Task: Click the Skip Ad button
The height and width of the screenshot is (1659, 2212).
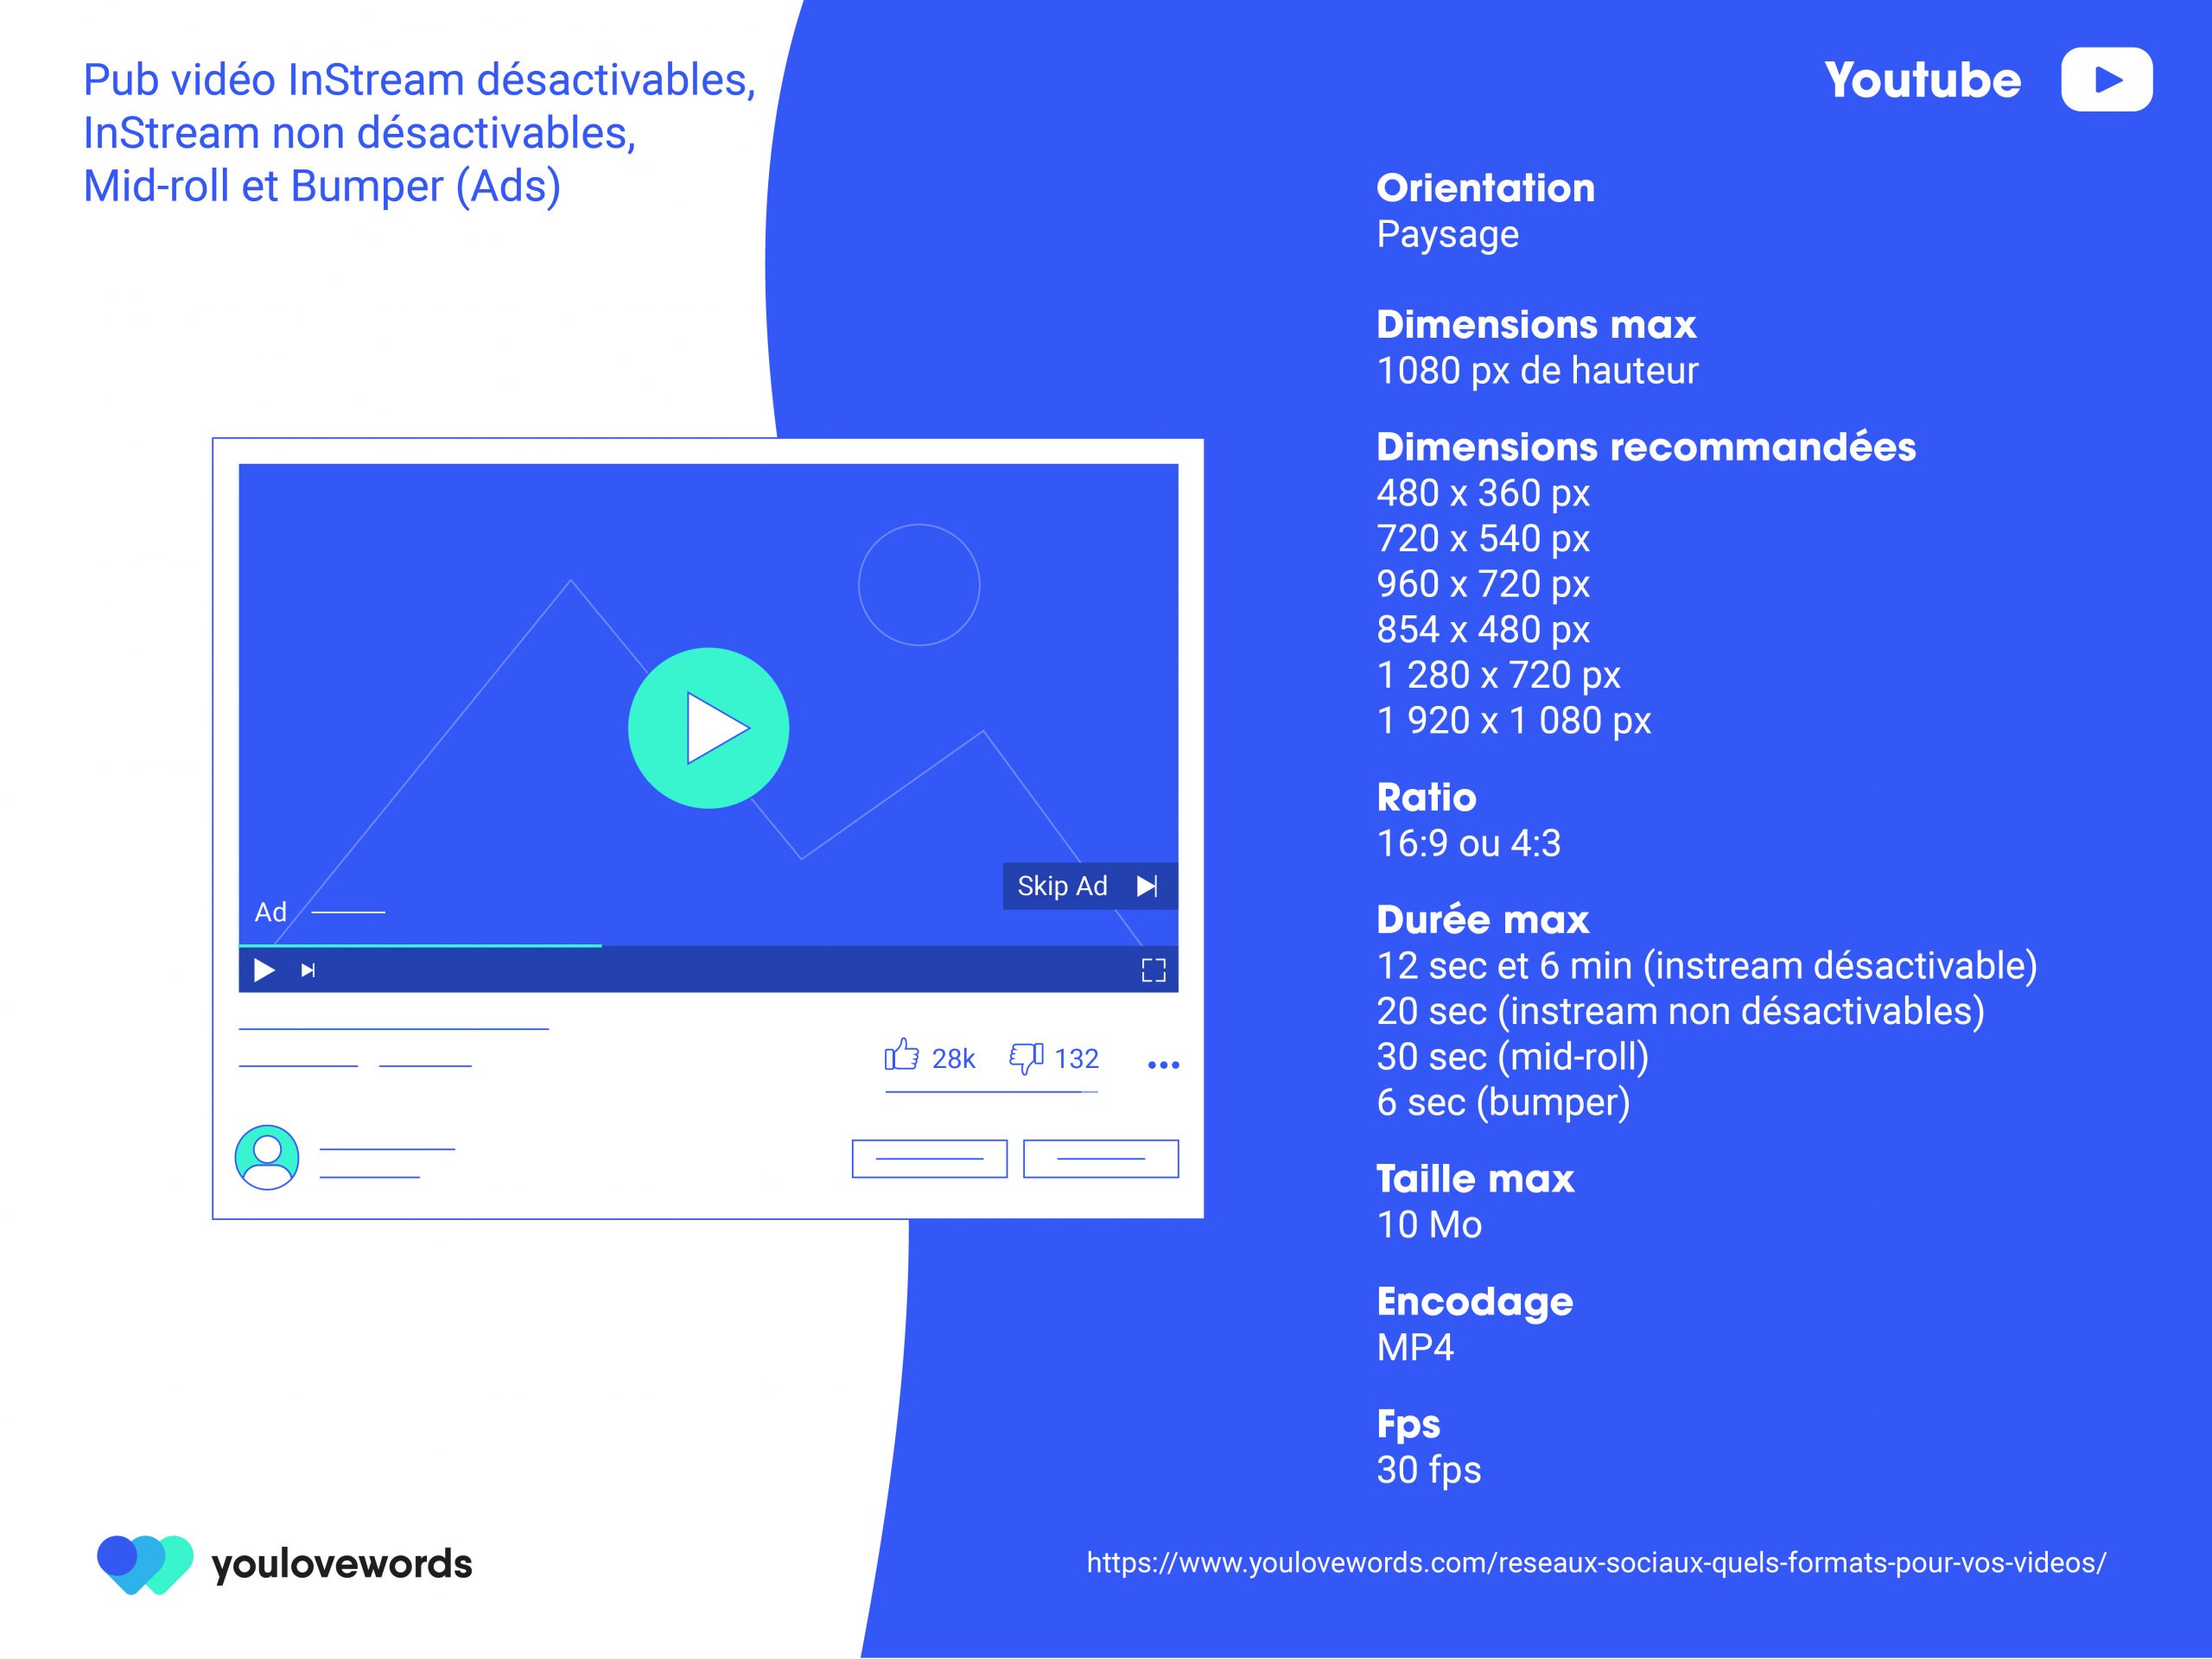Action: click(1090, 886)
